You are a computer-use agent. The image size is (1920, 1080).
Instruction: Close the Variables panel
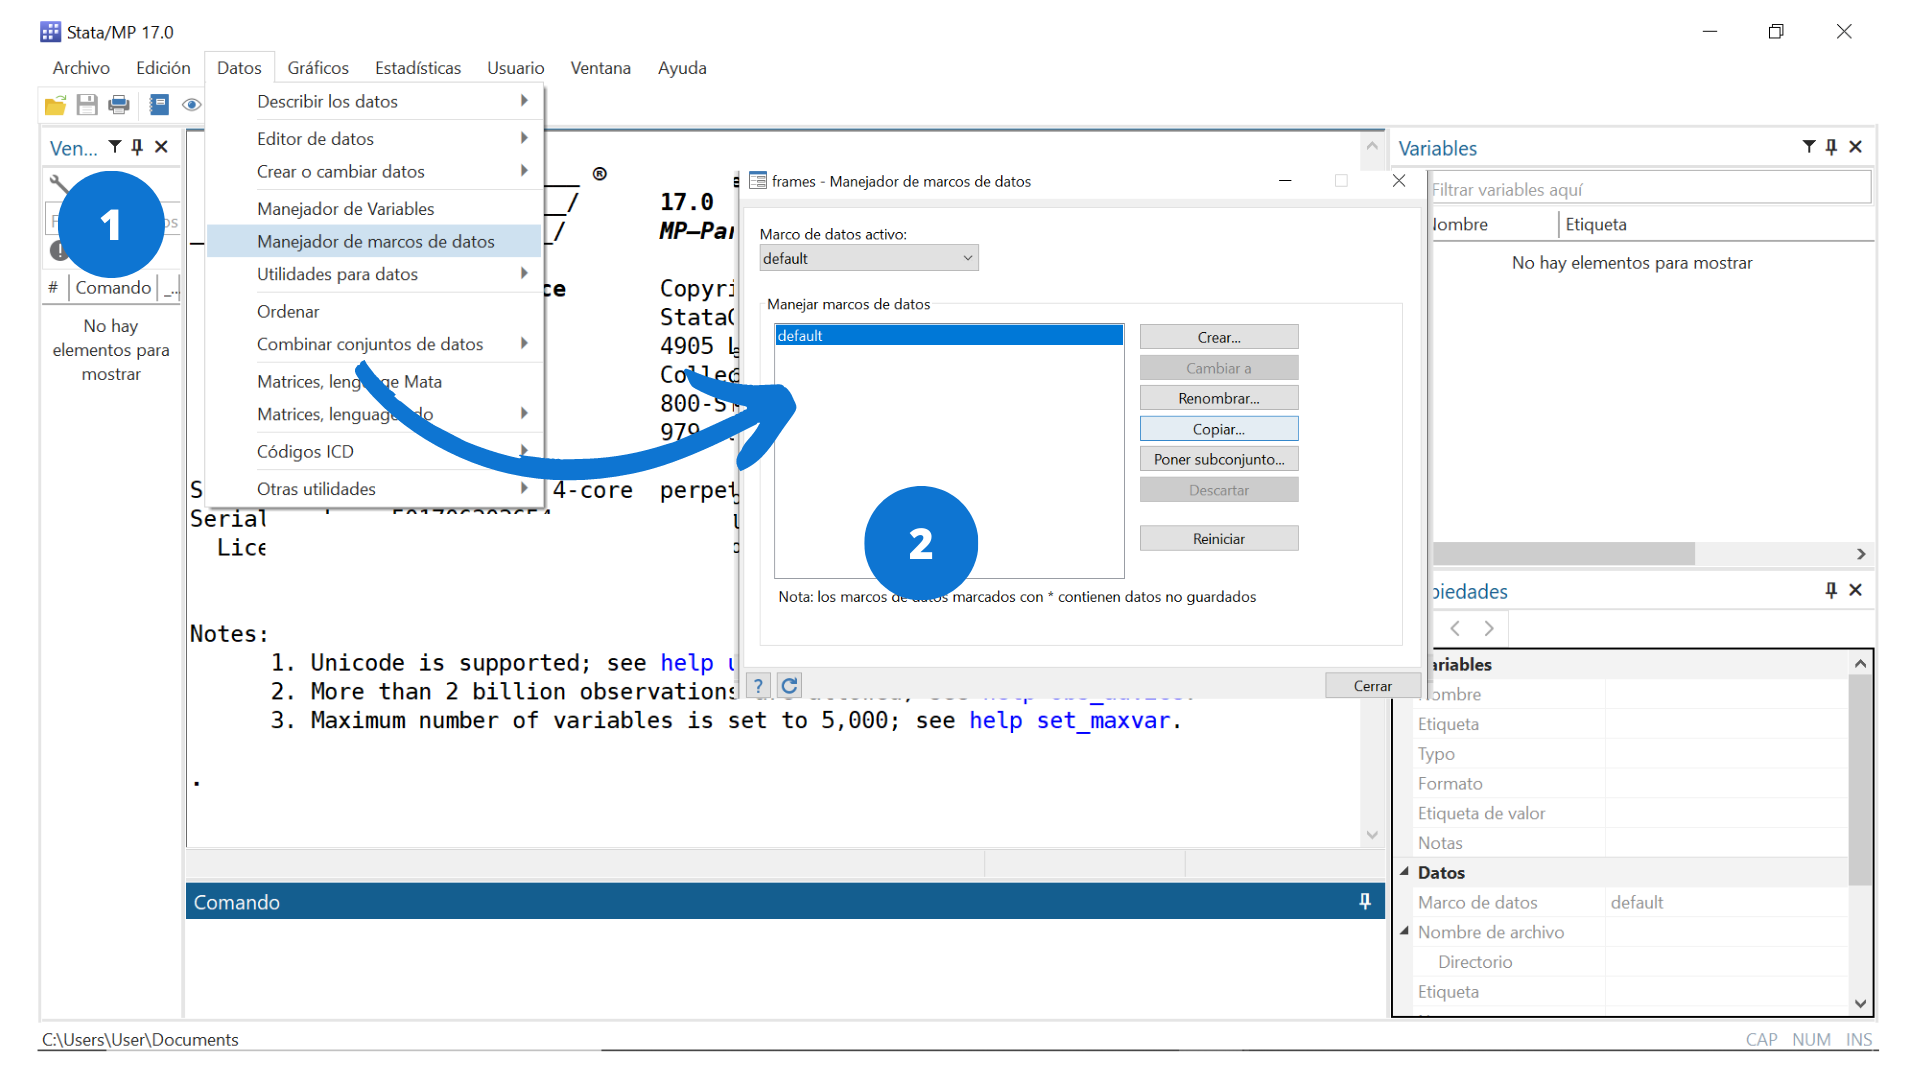point(1856,147)
